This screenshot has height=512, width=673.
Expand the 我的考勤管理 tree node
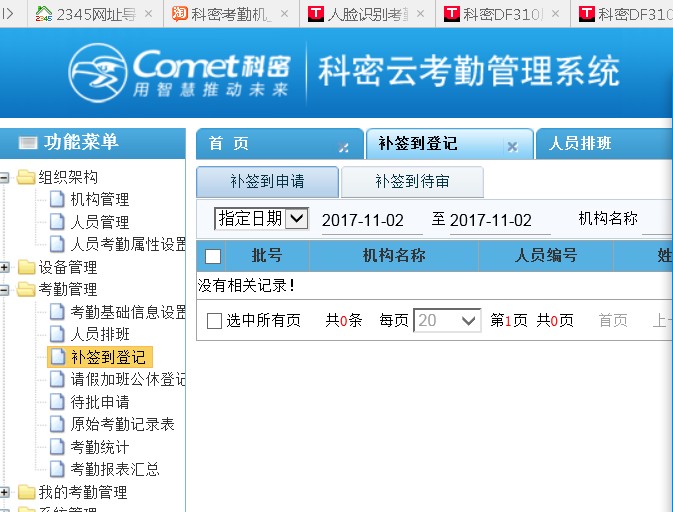(4, 492)
